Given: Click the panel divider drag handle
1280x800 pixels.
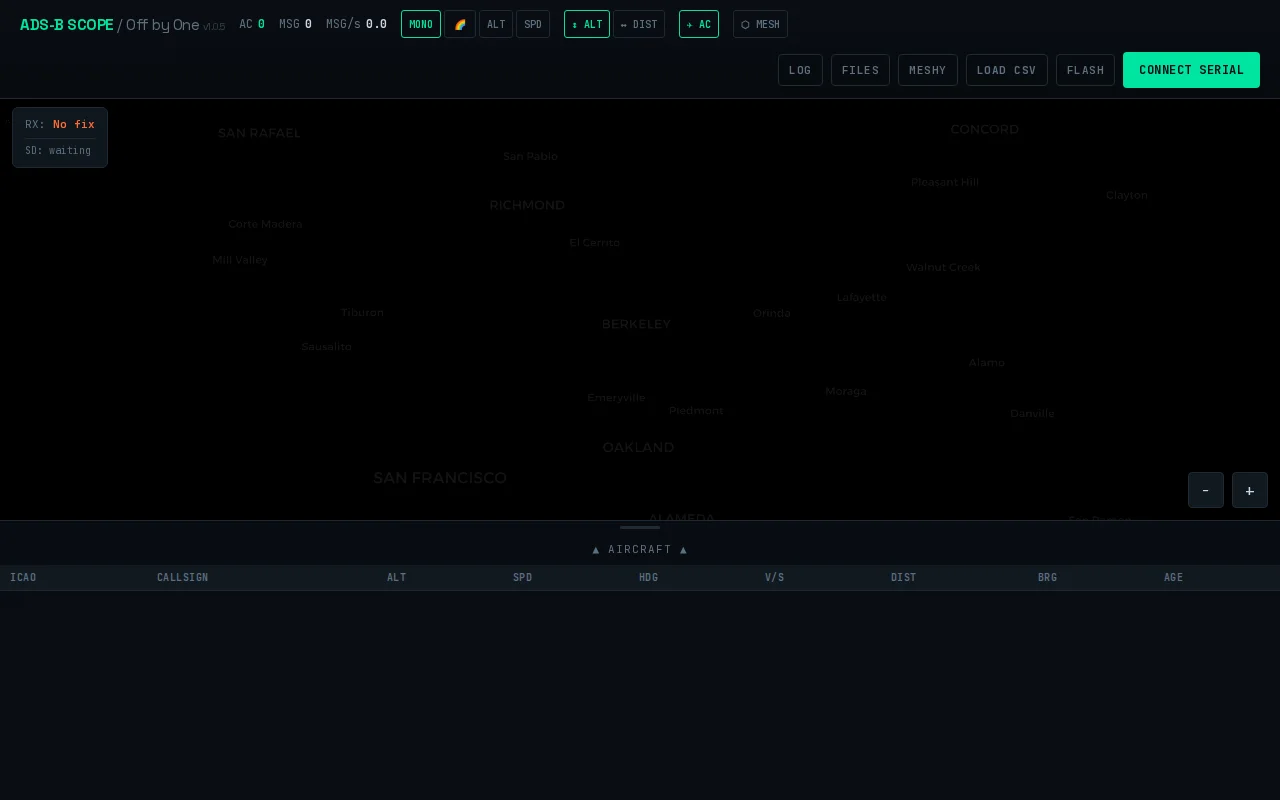Looking at the screenshot, I should (640, 527).
